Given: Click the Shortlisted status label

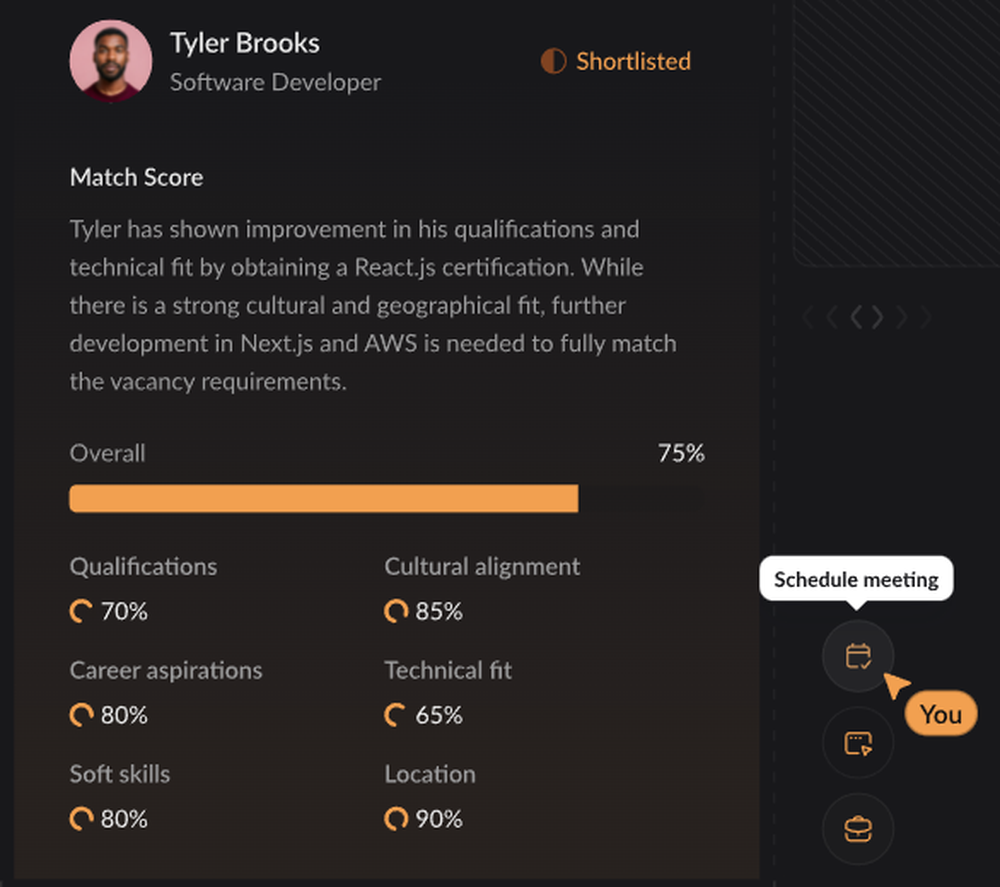Looking at the screenshot, I should pyautogui.click(x=633, y=62).
